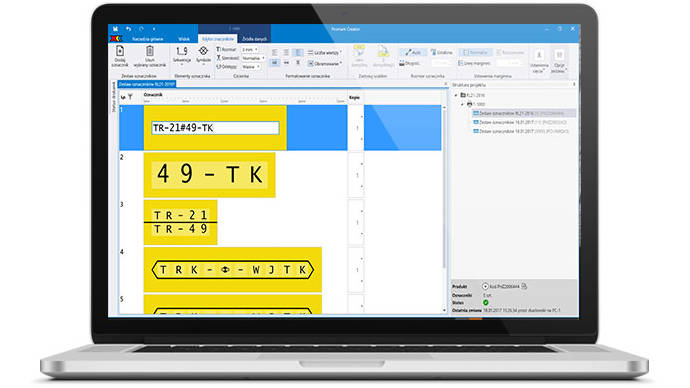Click the search icon after the product code
Viewport: 690px width, 388px height.
[524, 286]
